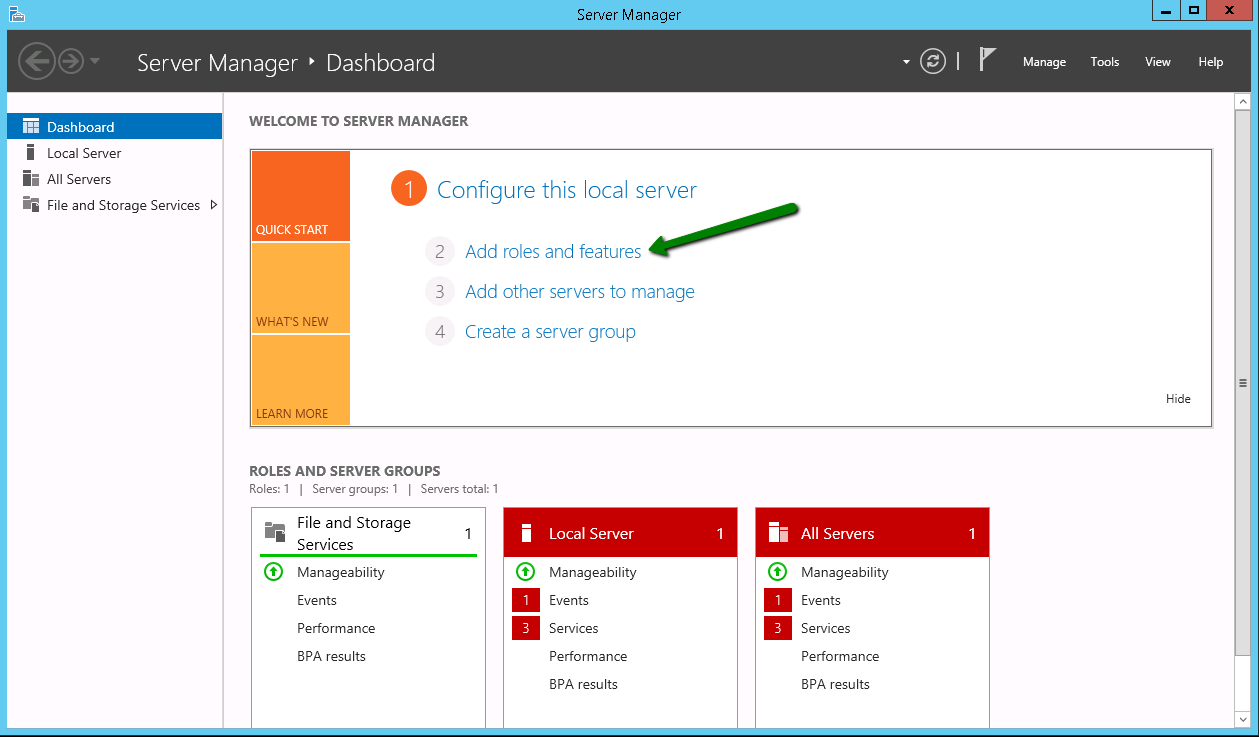Image resolution: width=1259 pixels, height=737 pixels.
Task: Open BPA results in File and Storage tile
Action: [x=331, y=656]
